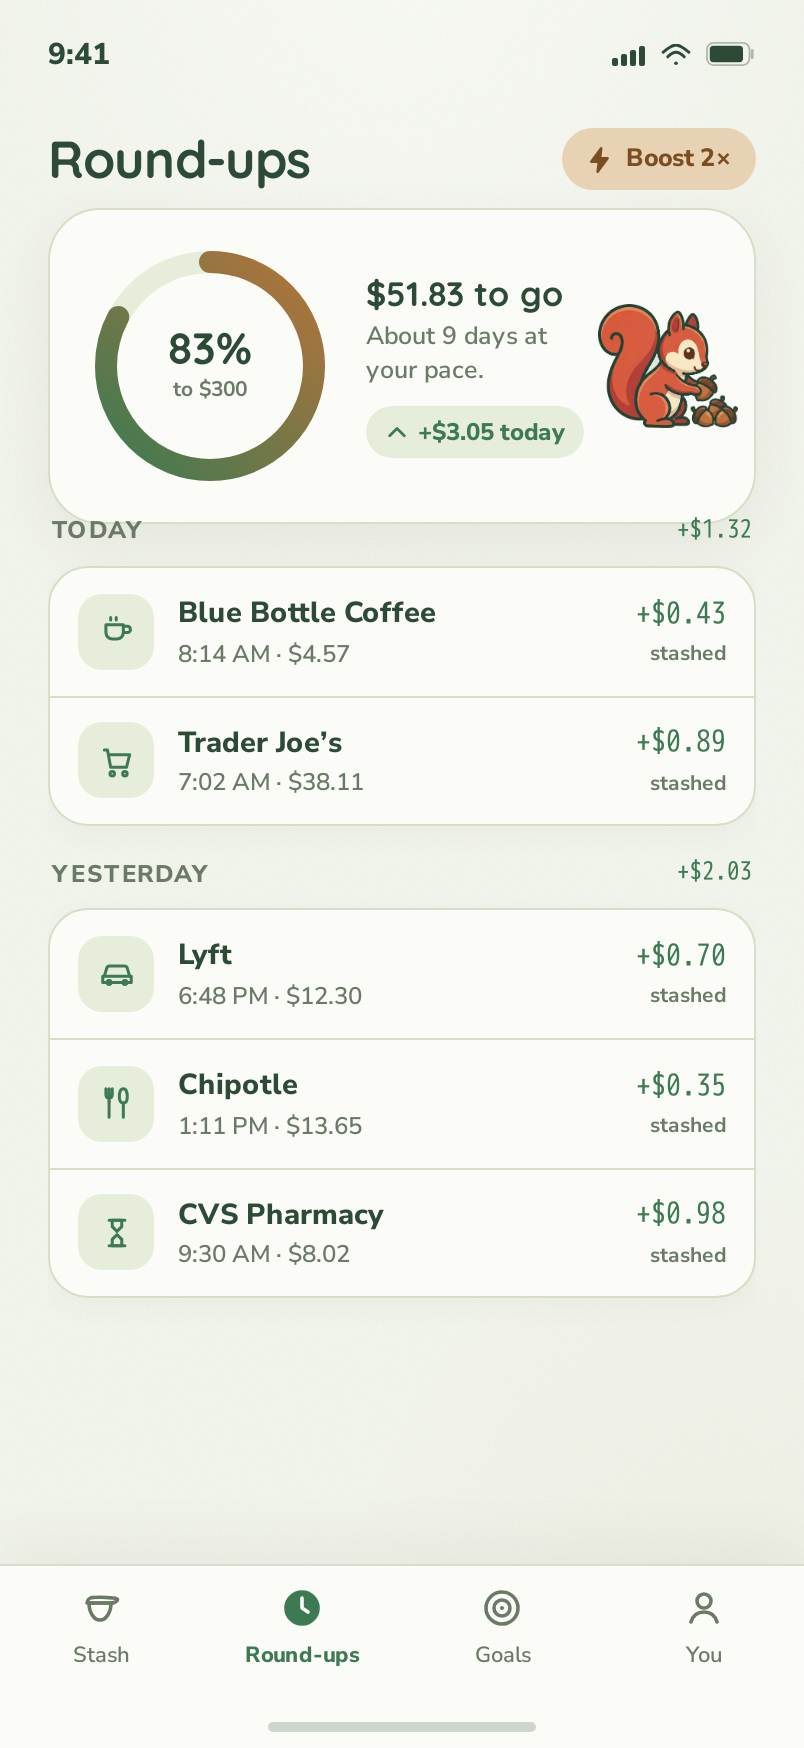Tap the battery icon in status bar

729,54
